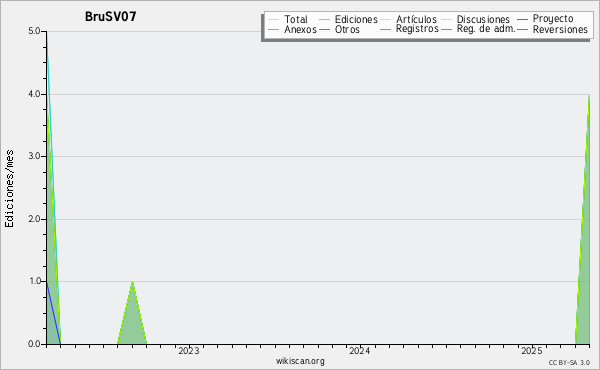
Task: Click the wikiscan.org caption
Action: [x=300, y=361]
